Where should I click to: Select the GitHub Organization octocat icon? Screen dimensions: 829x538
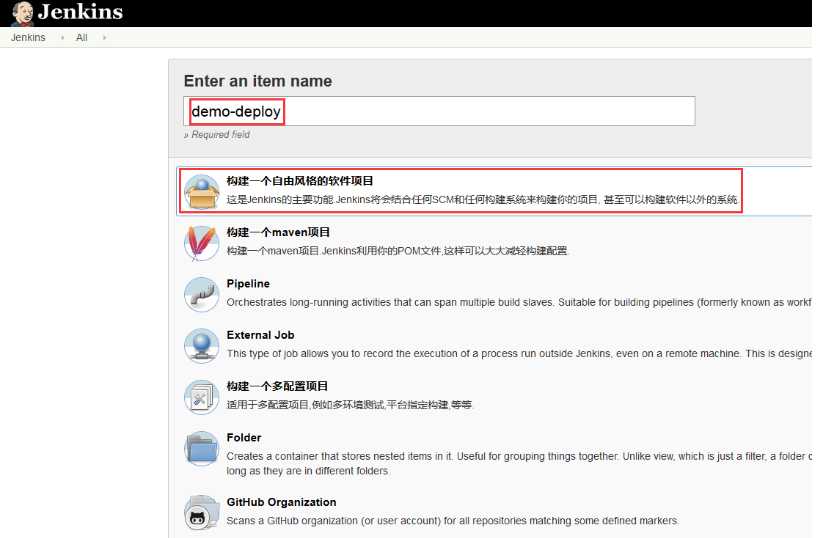[x=201, y=512]
